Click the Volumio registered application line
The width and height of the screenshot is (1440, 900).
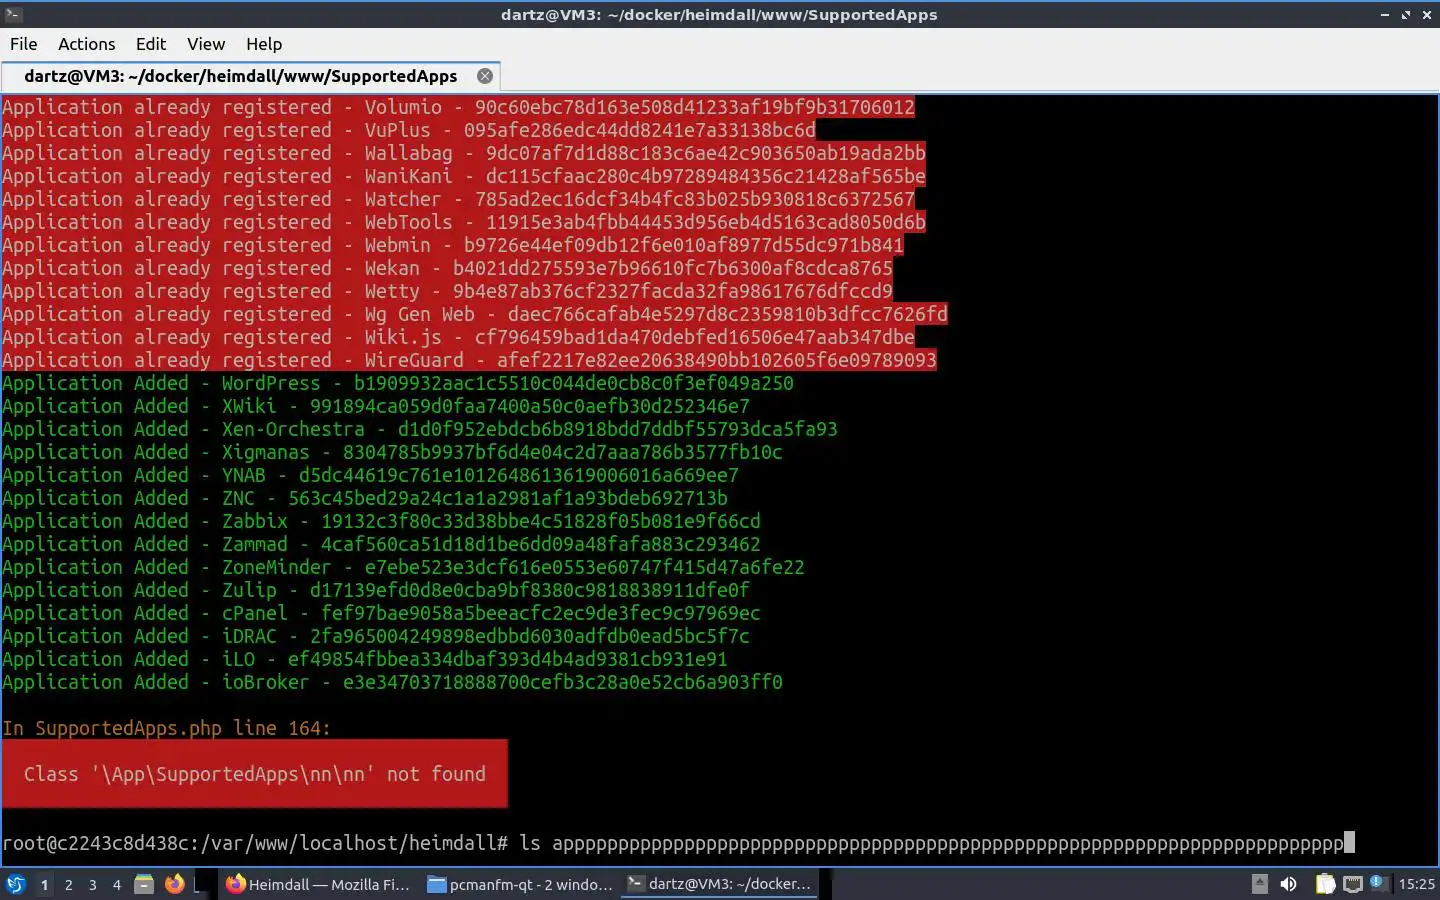point(458,107)
